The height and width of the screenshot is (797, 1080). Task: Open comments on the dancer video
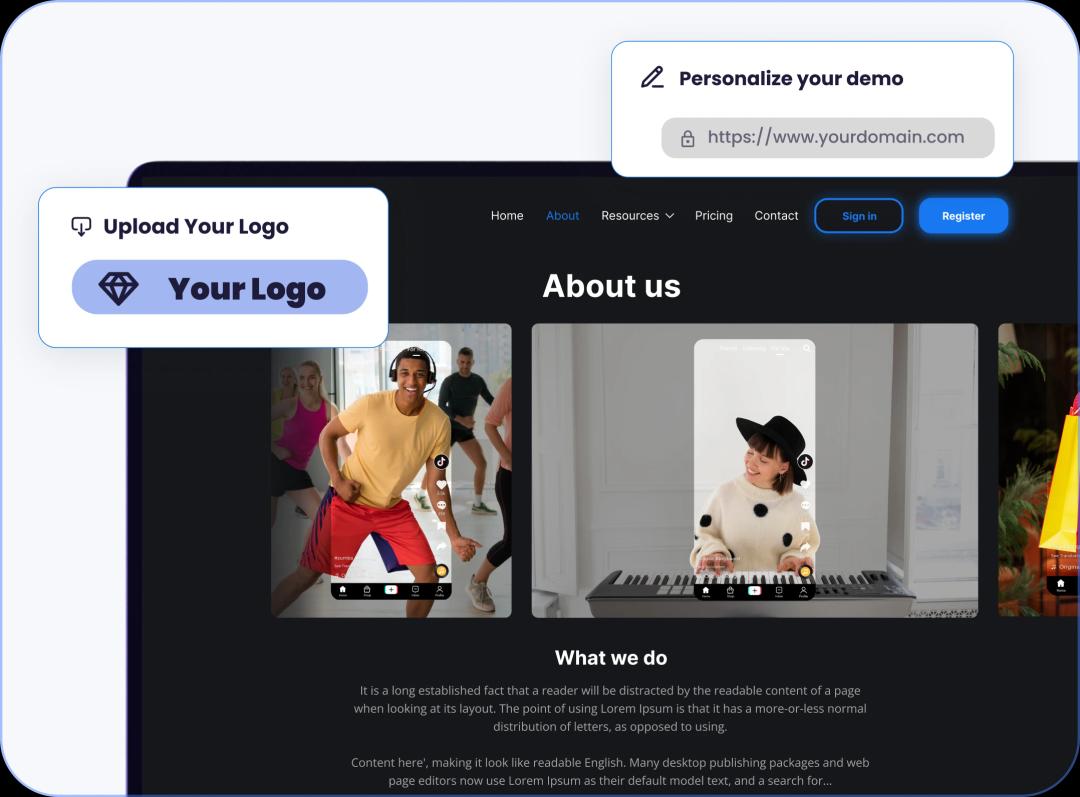click(x=440, y=507)
